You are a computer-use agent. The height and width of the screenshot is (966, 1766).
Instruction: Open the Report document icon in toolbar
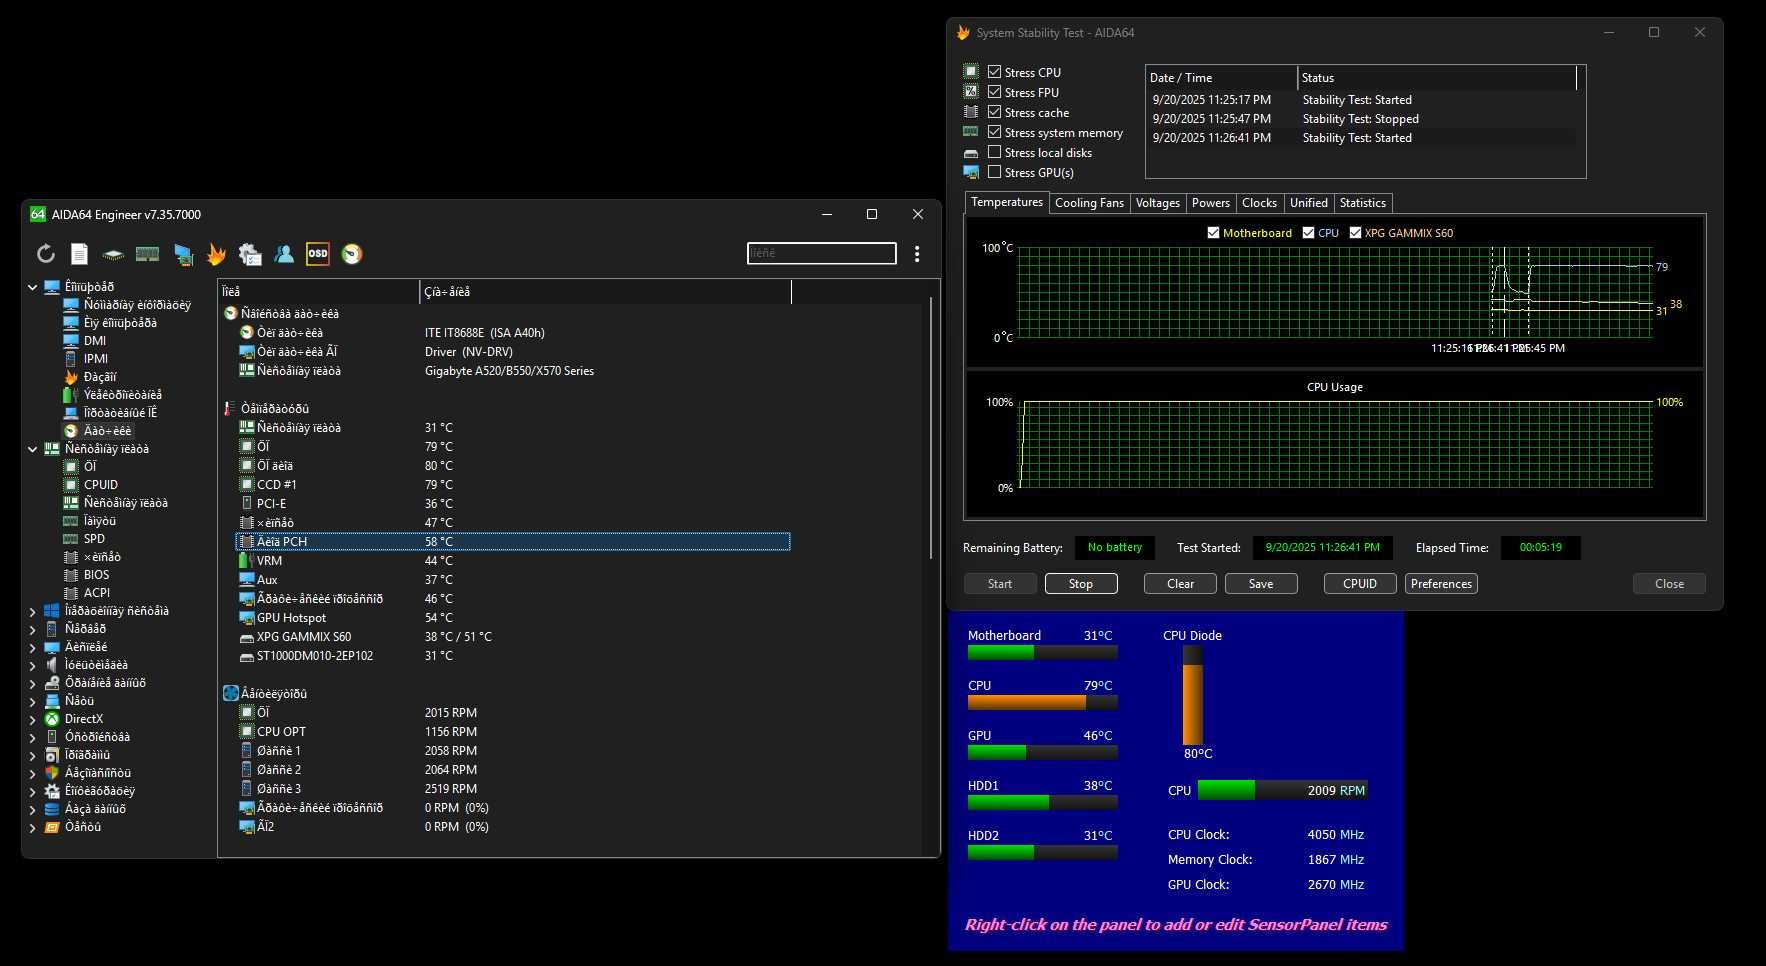coord(80,254)
